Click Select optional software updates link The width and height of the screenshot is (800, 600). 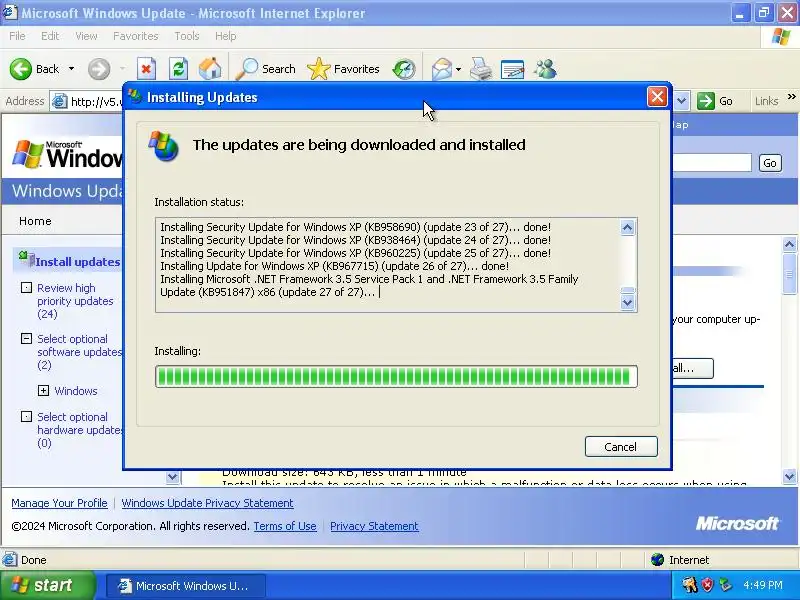80,352
